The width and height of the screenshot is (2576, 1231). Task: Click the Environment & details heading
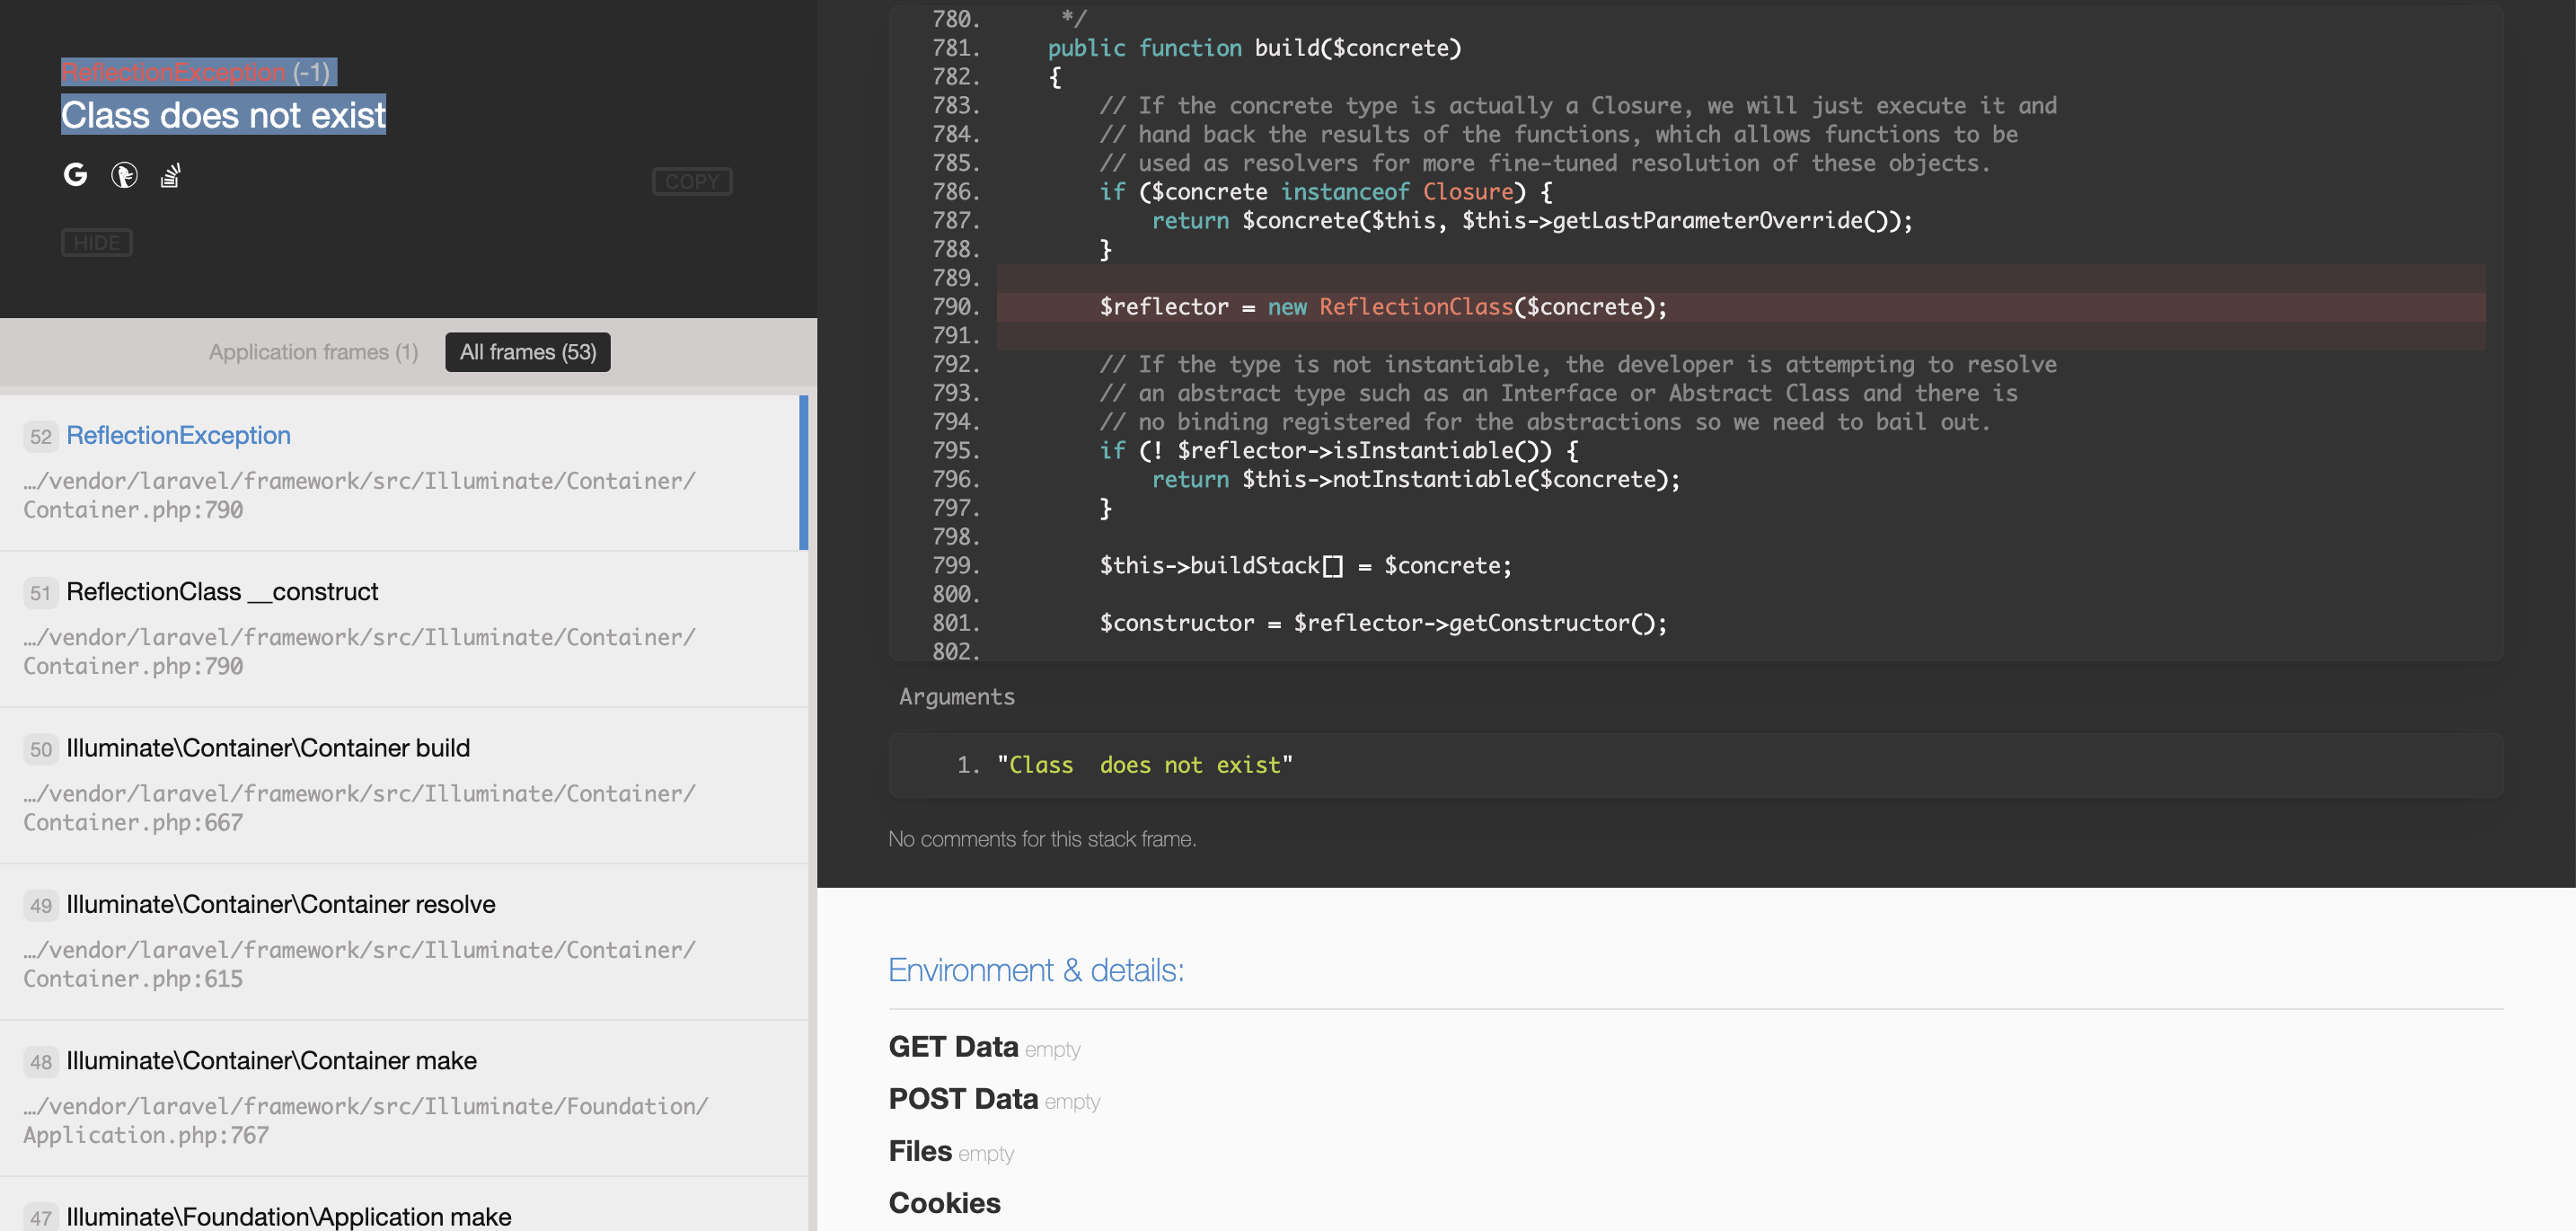(x=1036, y=969)
